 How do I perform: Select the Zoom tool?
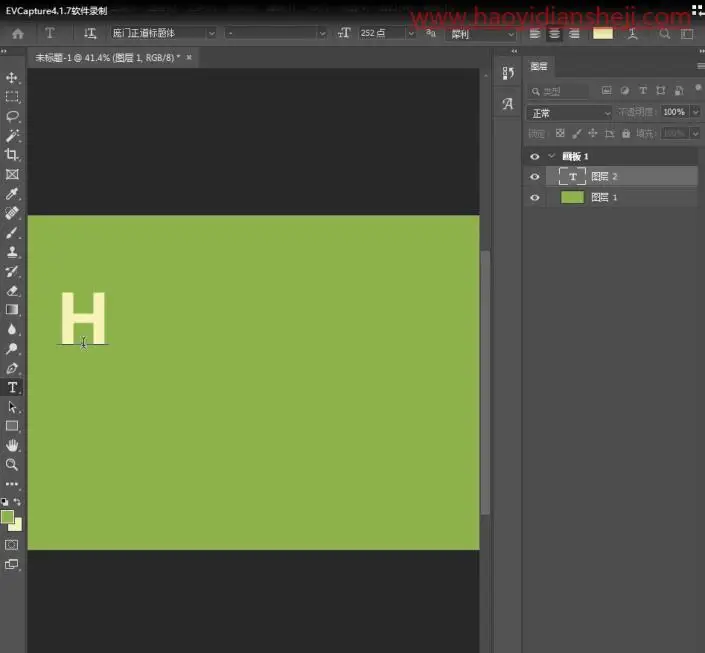coord(12,464)
